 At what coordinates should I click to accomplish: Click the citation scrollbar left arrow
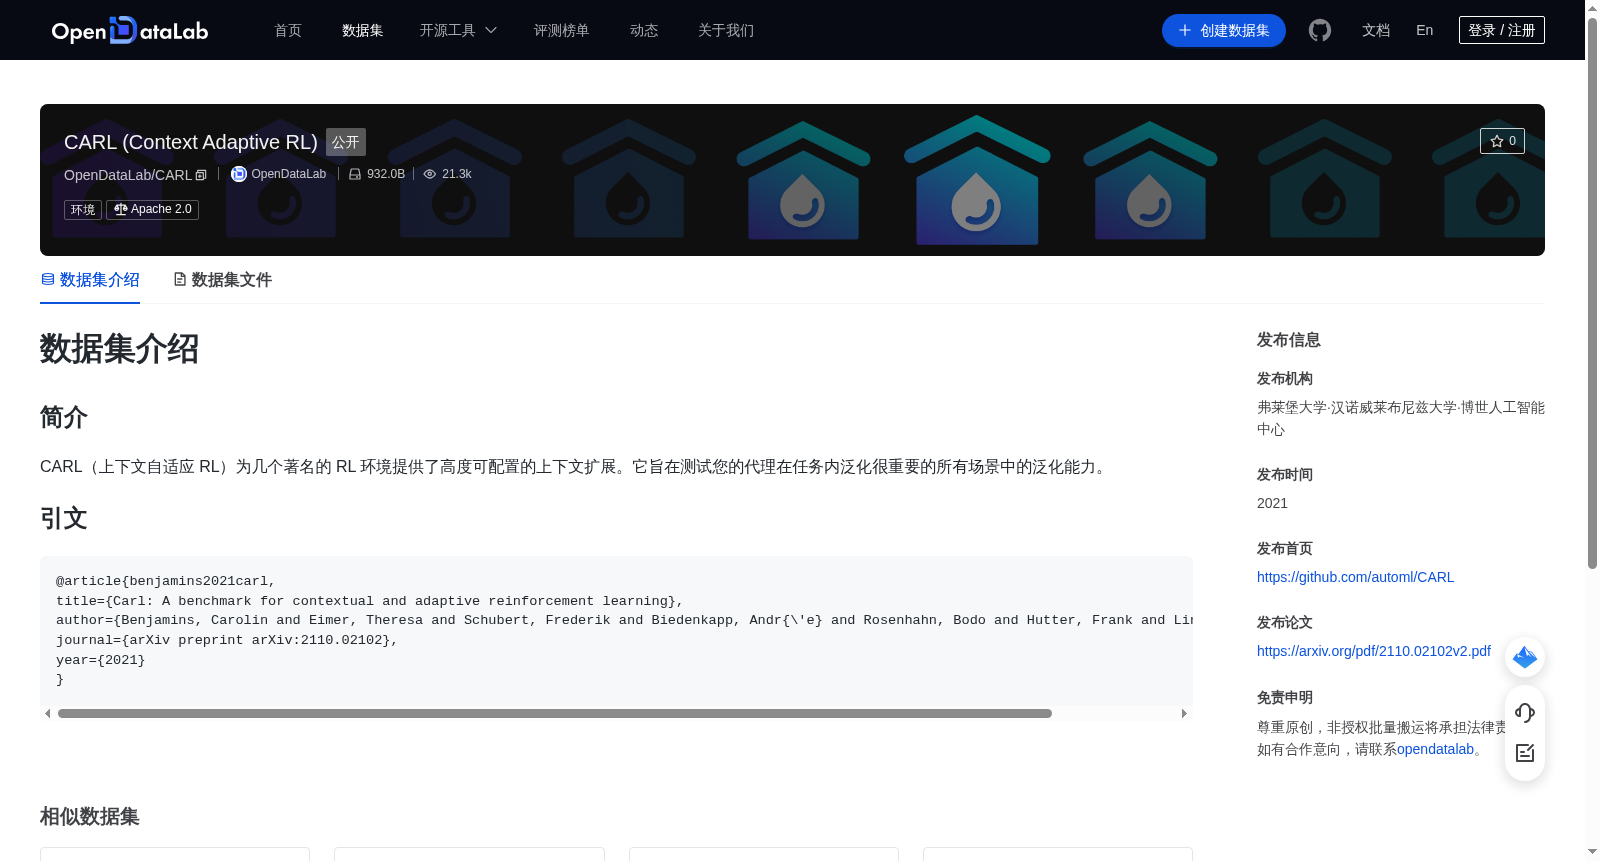[47, 713]
